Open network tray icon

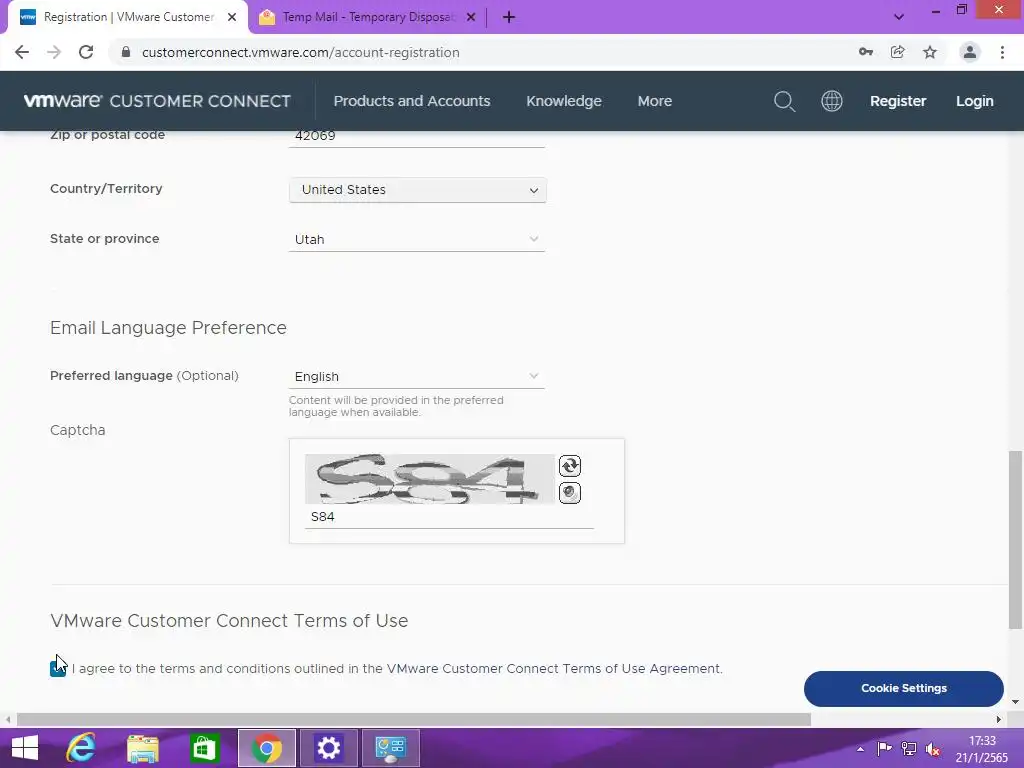pos(908,748)
